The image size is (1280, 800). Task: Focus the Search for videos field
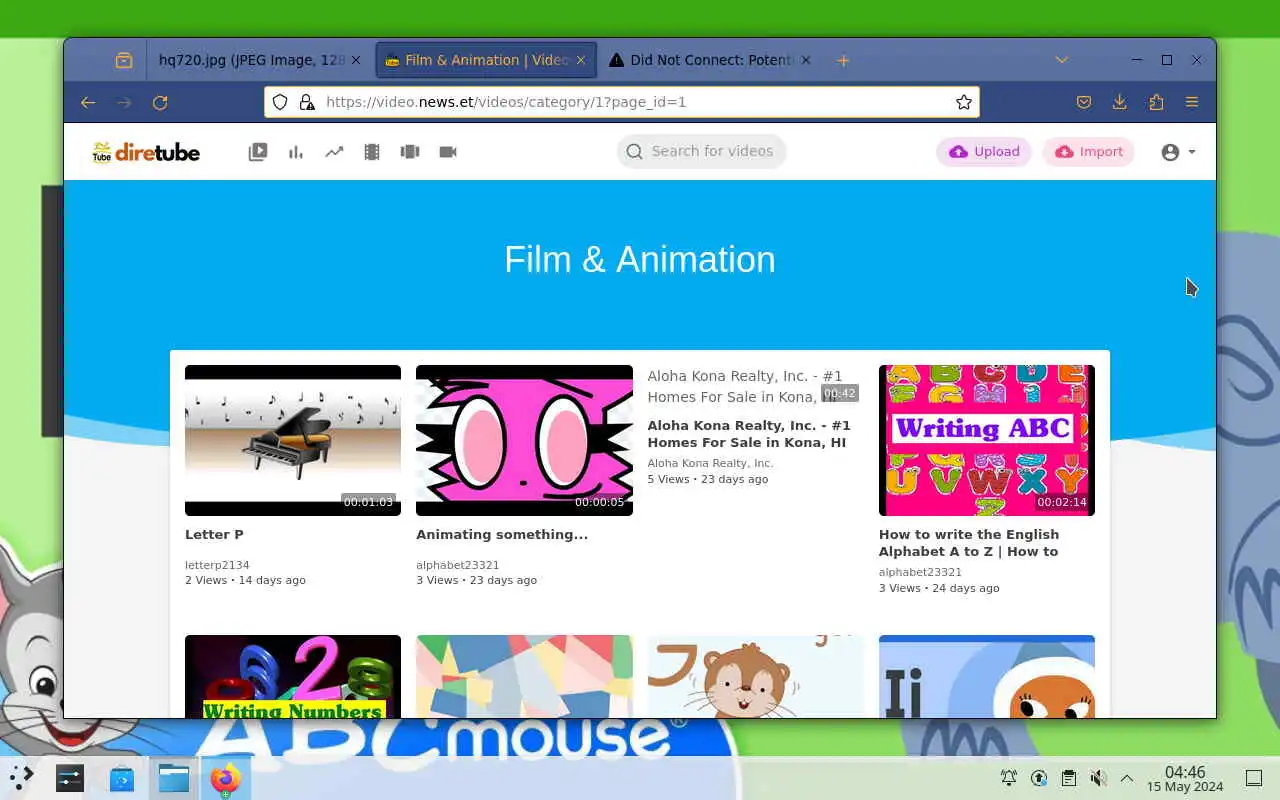click(702, 151)
